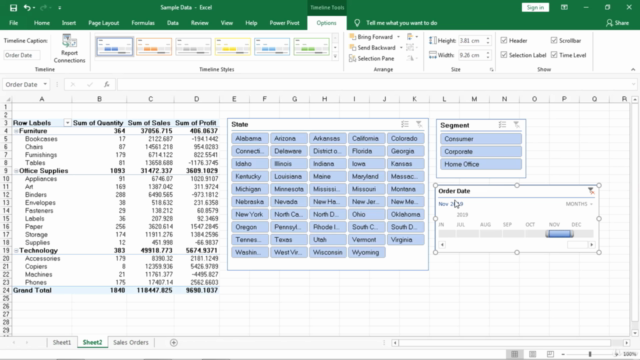Viewport: 640px width, 360px height.
Task: Clear filter on Segment slicer
Action: [x=517, y=125]
